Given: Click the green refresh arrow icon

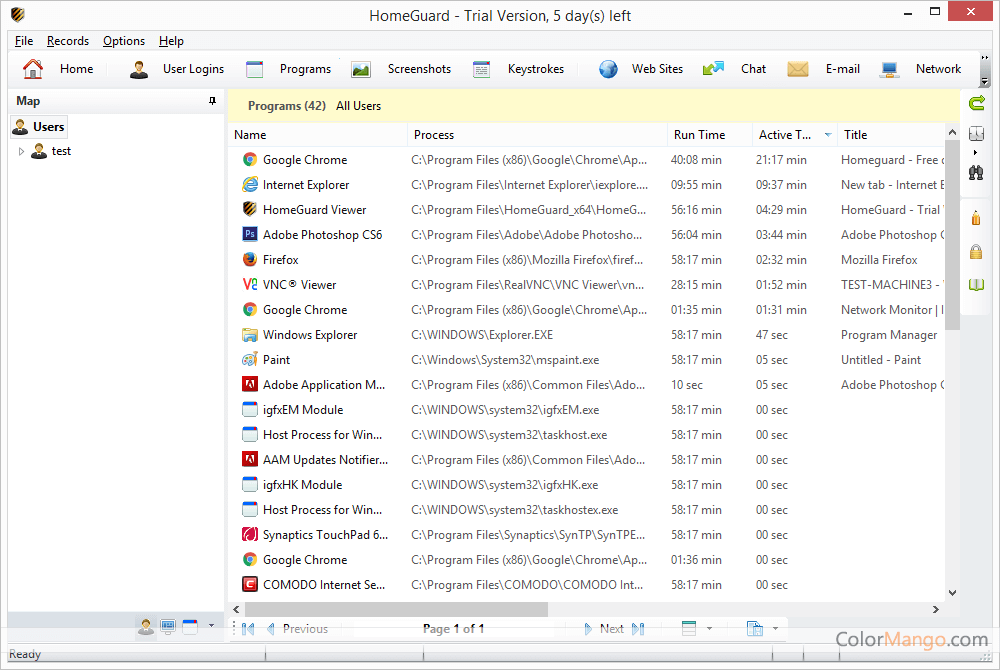Looking at the screenshot, I should tap(977, 102).
